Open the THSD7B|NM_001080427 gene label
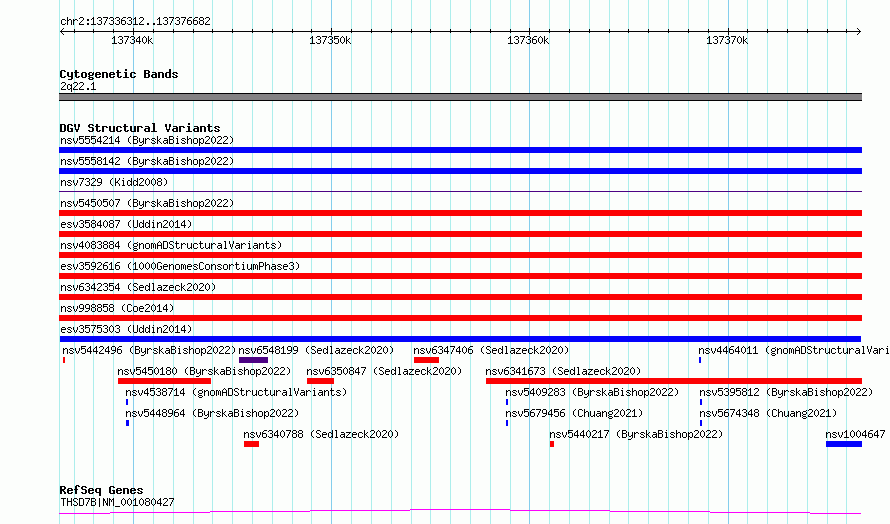Image resolution: width=890 pixels, height=524 pixels. tap(117, 502)
